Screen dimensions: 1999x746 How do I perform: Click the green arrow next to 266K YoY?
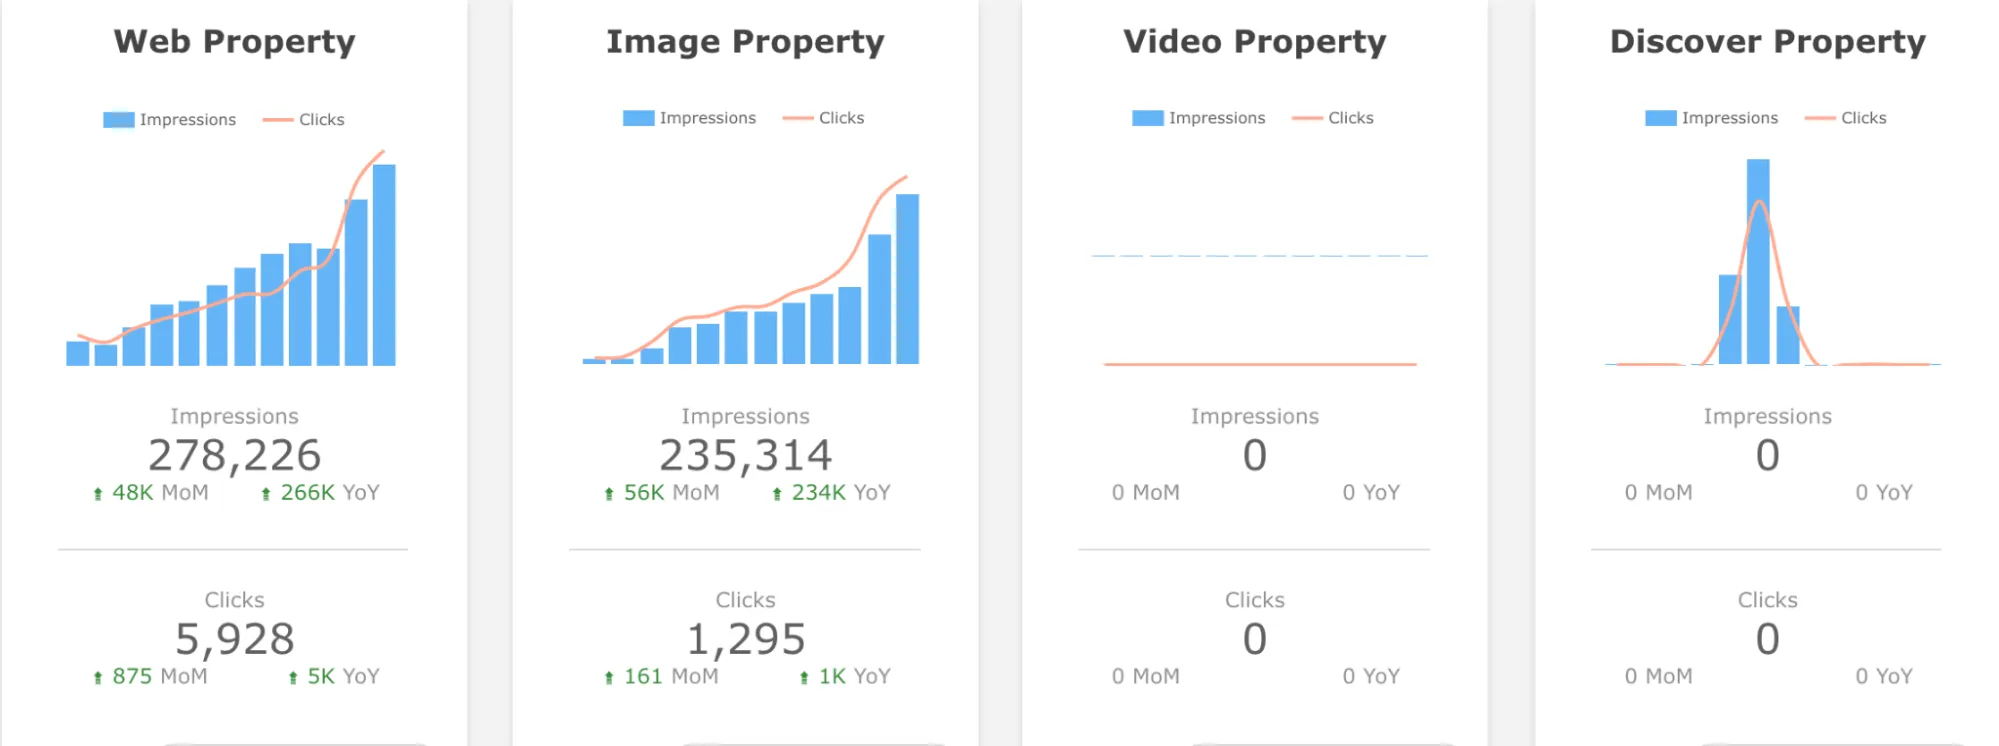coord(266,494)
